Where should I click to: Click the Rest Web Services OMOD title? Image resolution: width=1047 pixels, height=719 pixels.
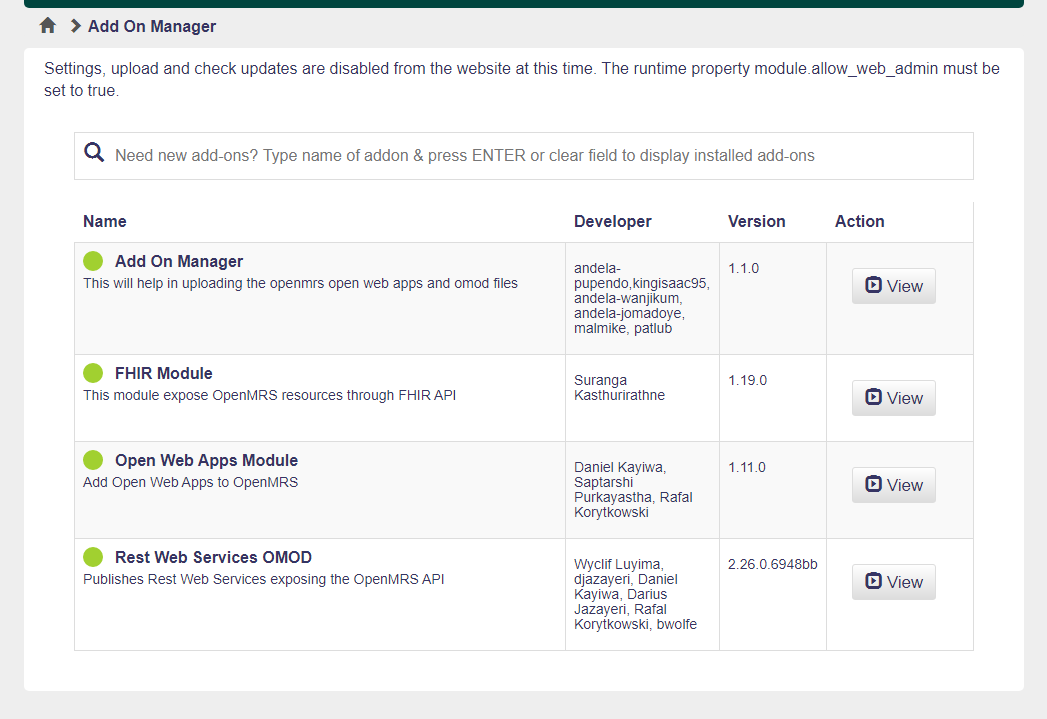point(213,557)
